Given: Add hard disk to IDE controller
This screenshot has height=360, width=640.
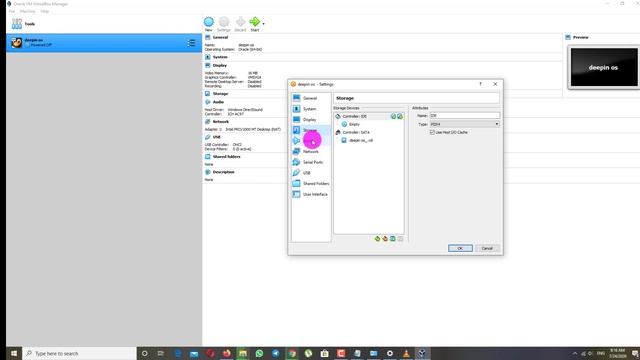Looking at the screenshot, I should [400, 116].
